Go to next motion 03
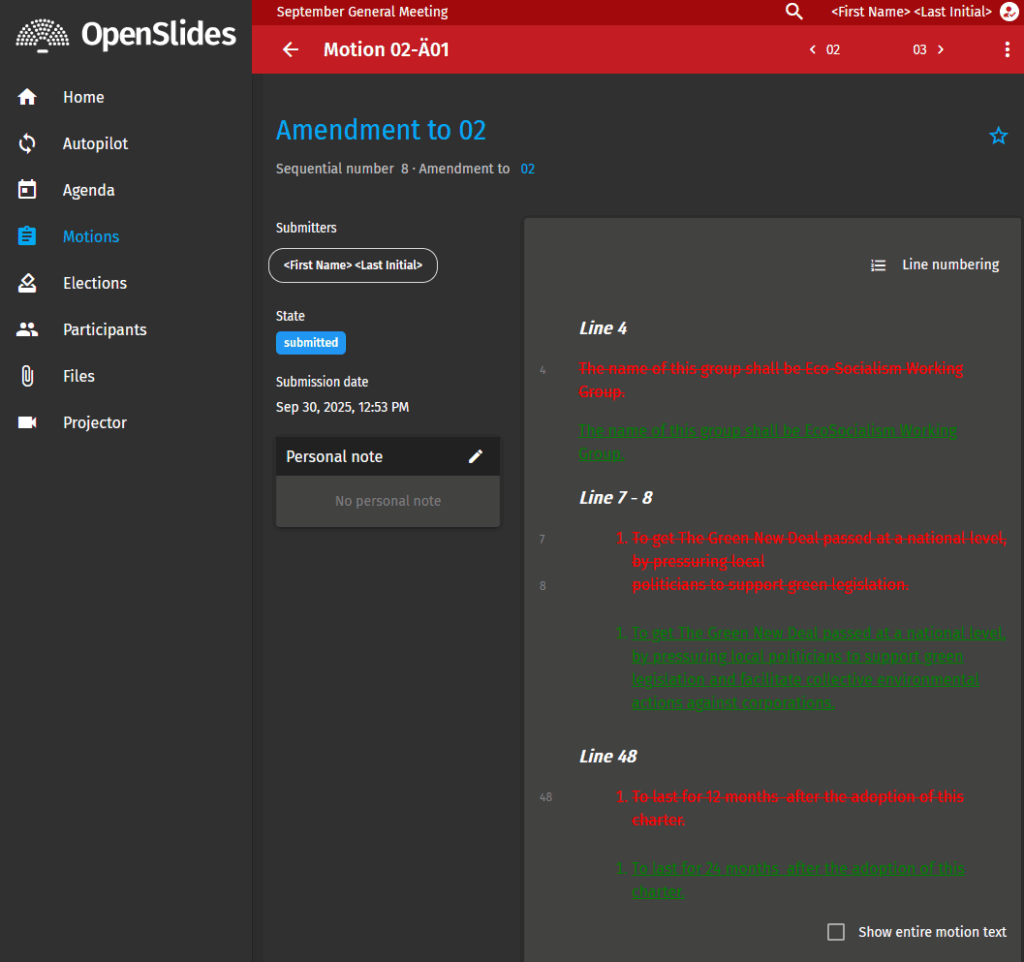This screenshot has width=1024, height=962. tap(928, 50)
